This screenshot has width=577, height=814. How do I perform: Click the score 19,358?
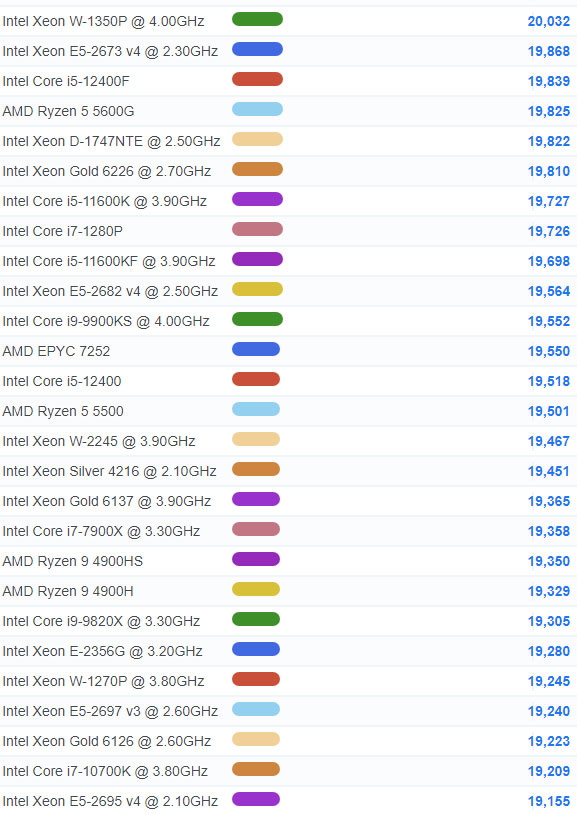tap(549, 532)
